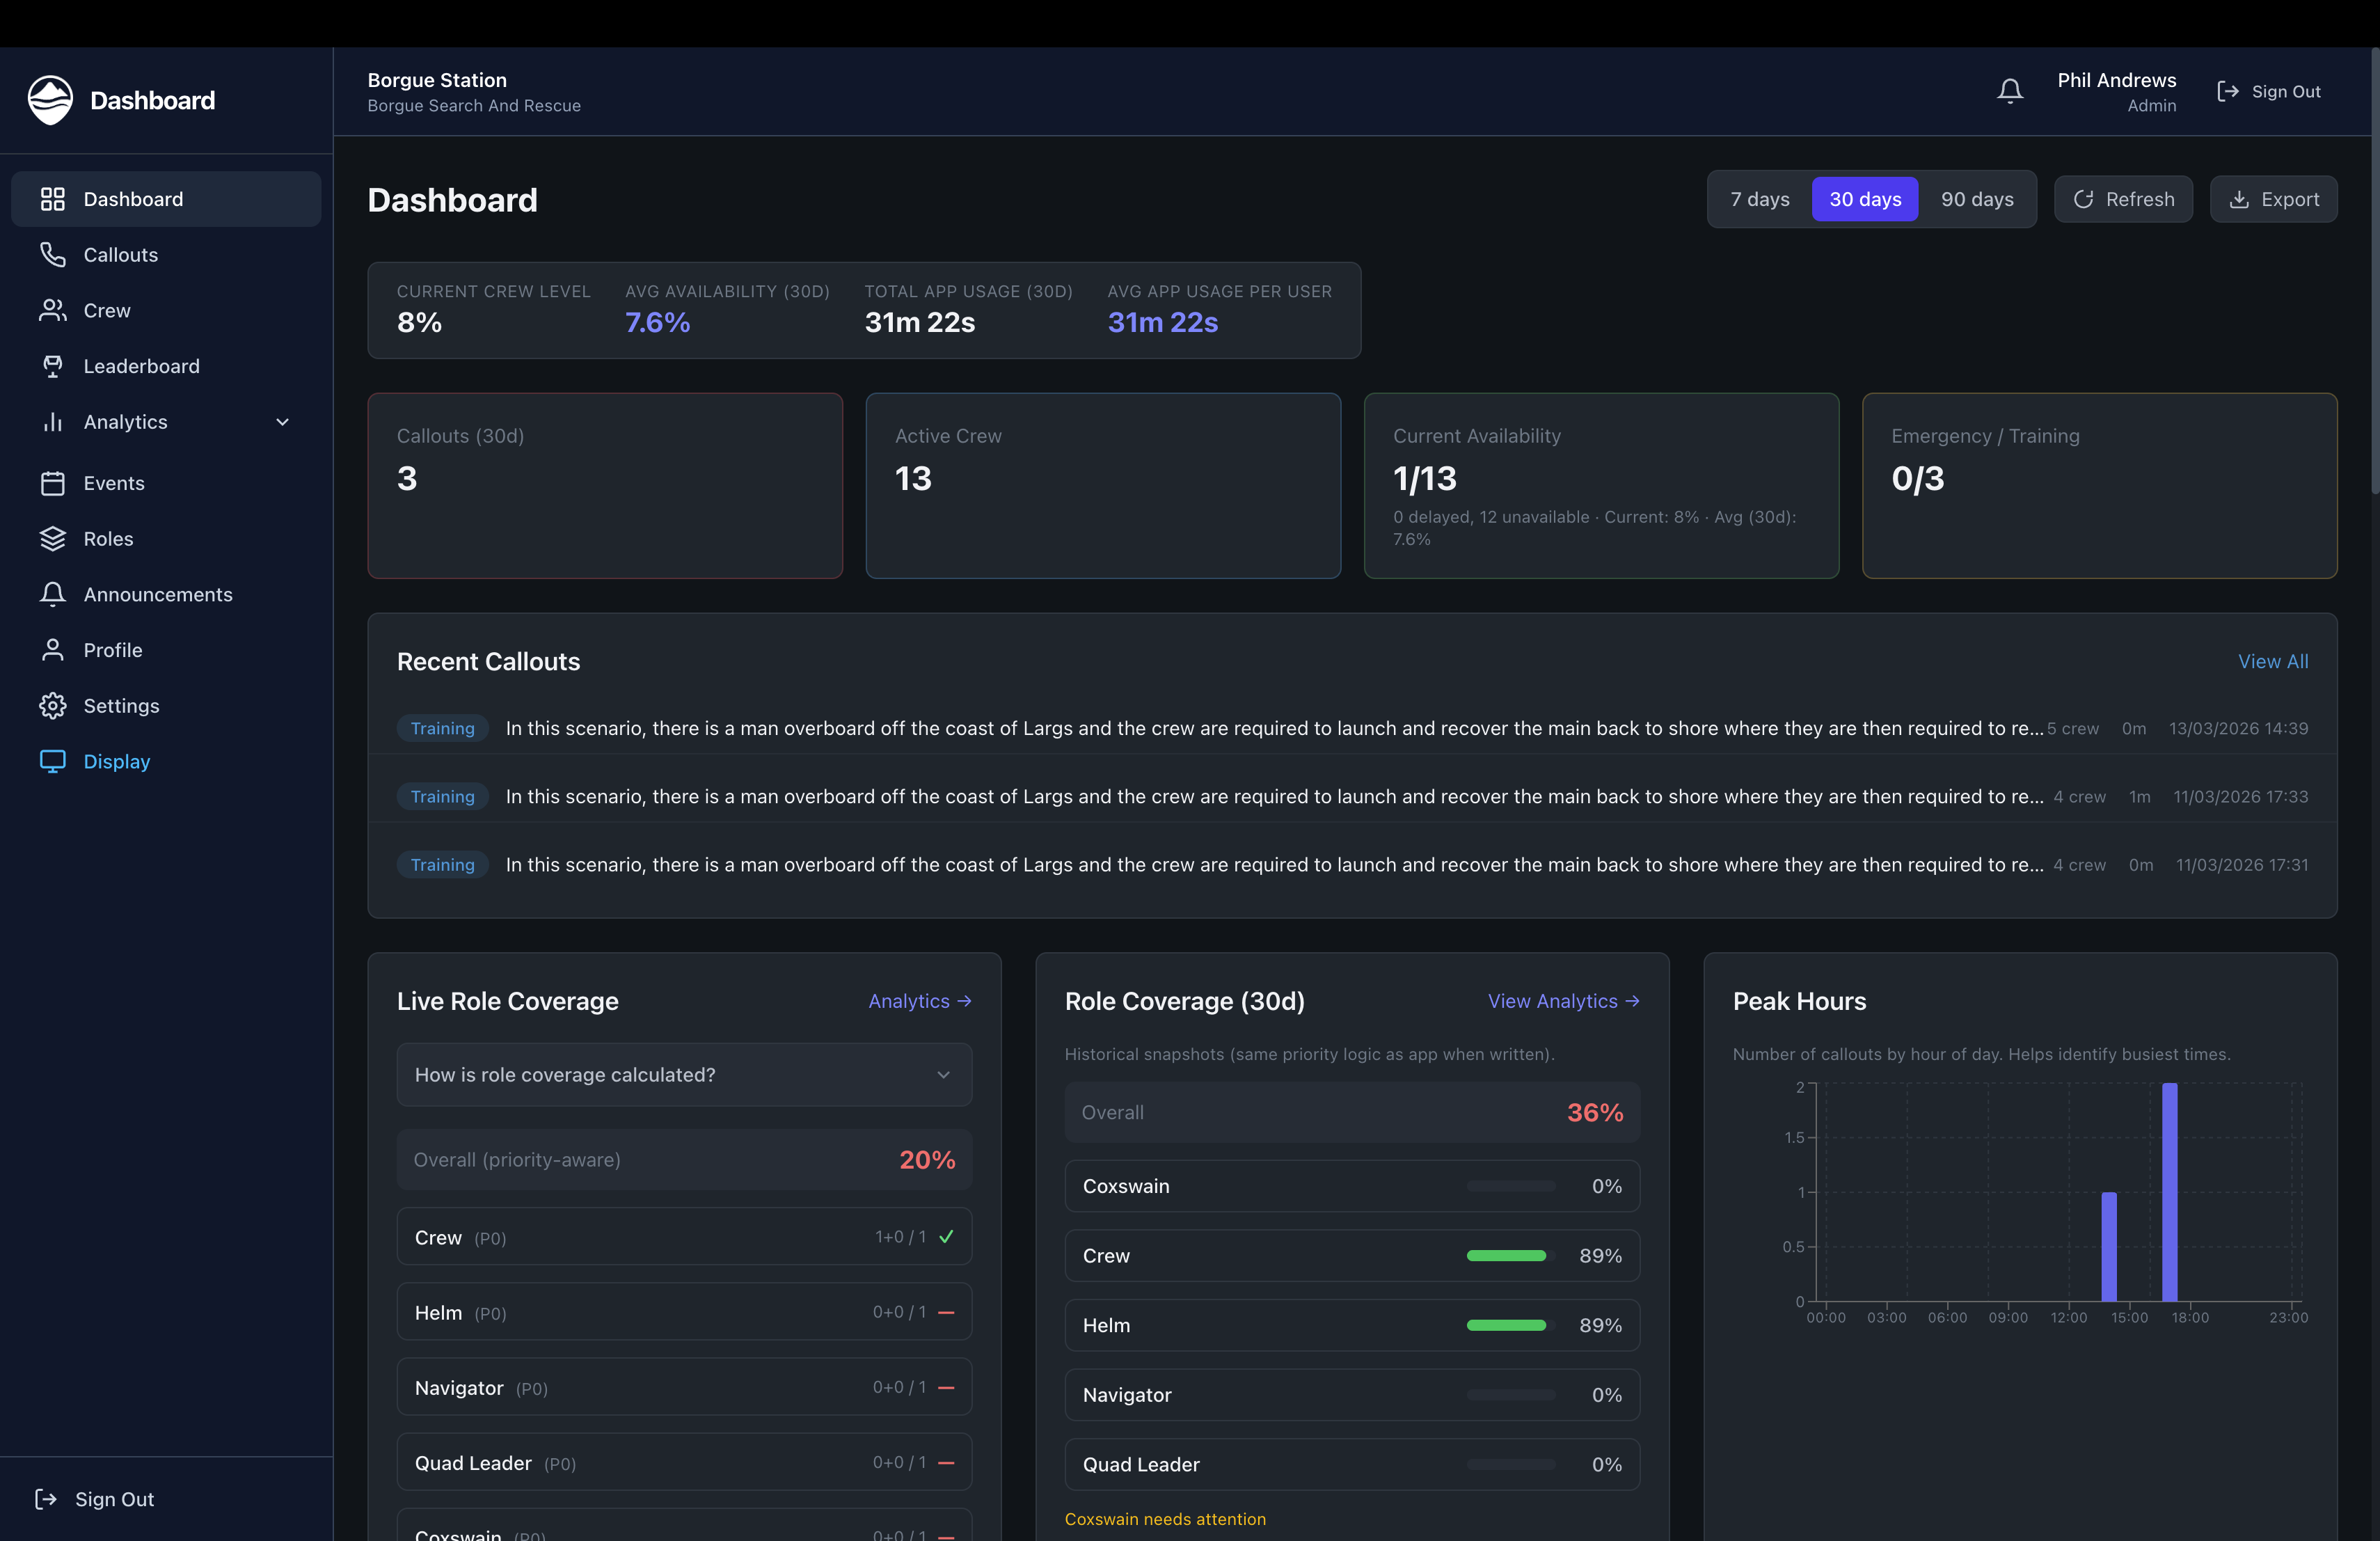Open the Leaderboard via its trophy icon

[54, 366]
